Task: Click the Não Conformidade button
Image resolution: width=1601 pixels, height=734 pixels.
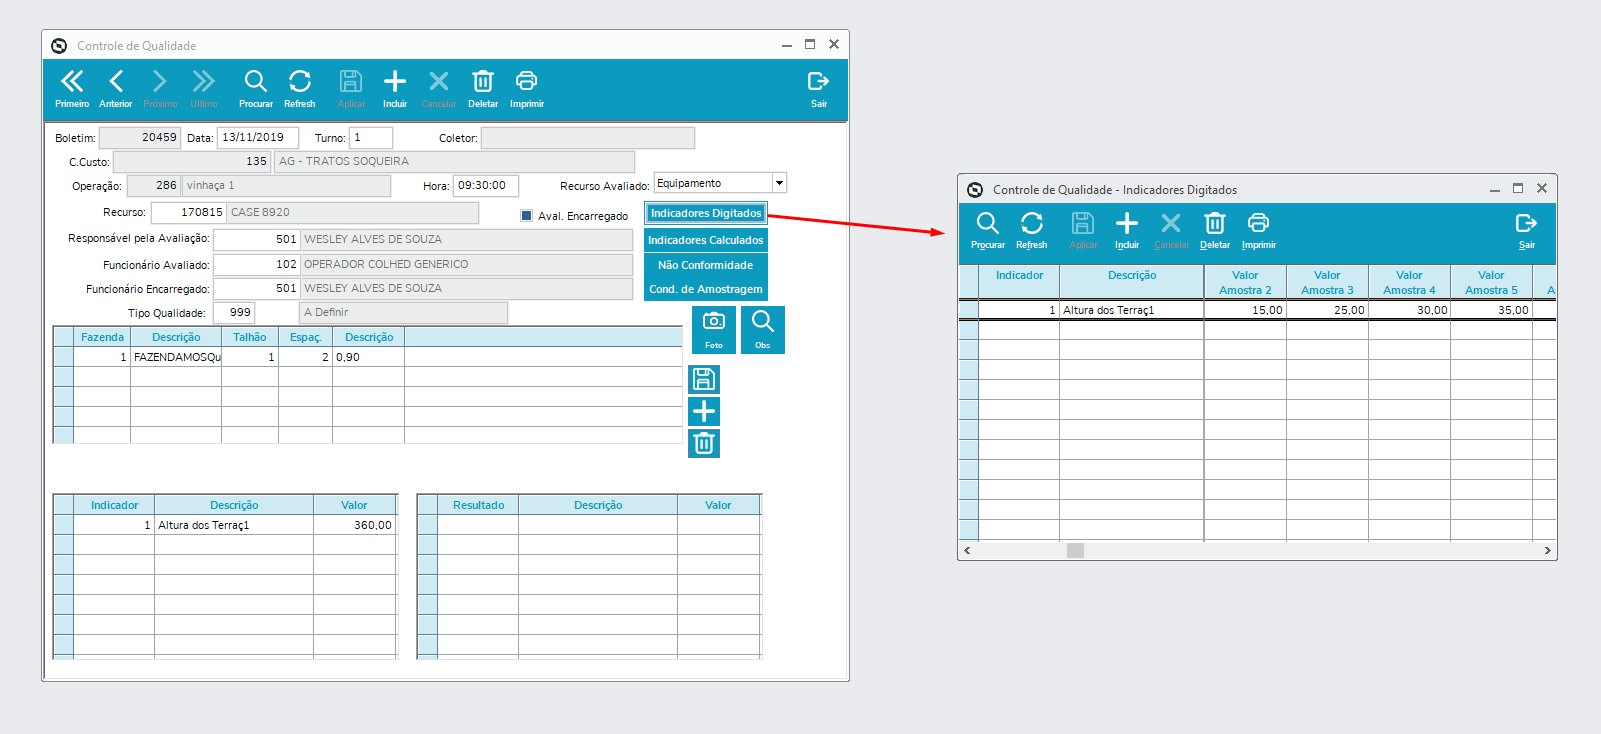Action: click(706, 265)
